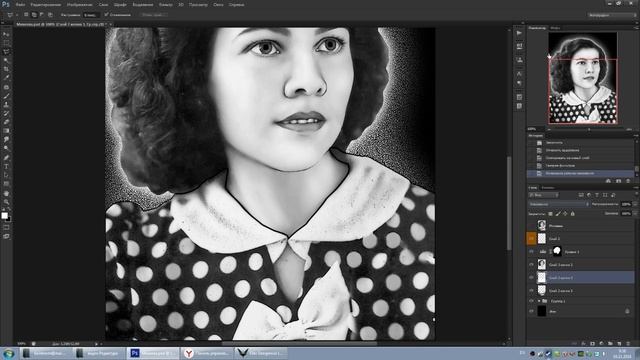Hide the layer group

[531, 301]
